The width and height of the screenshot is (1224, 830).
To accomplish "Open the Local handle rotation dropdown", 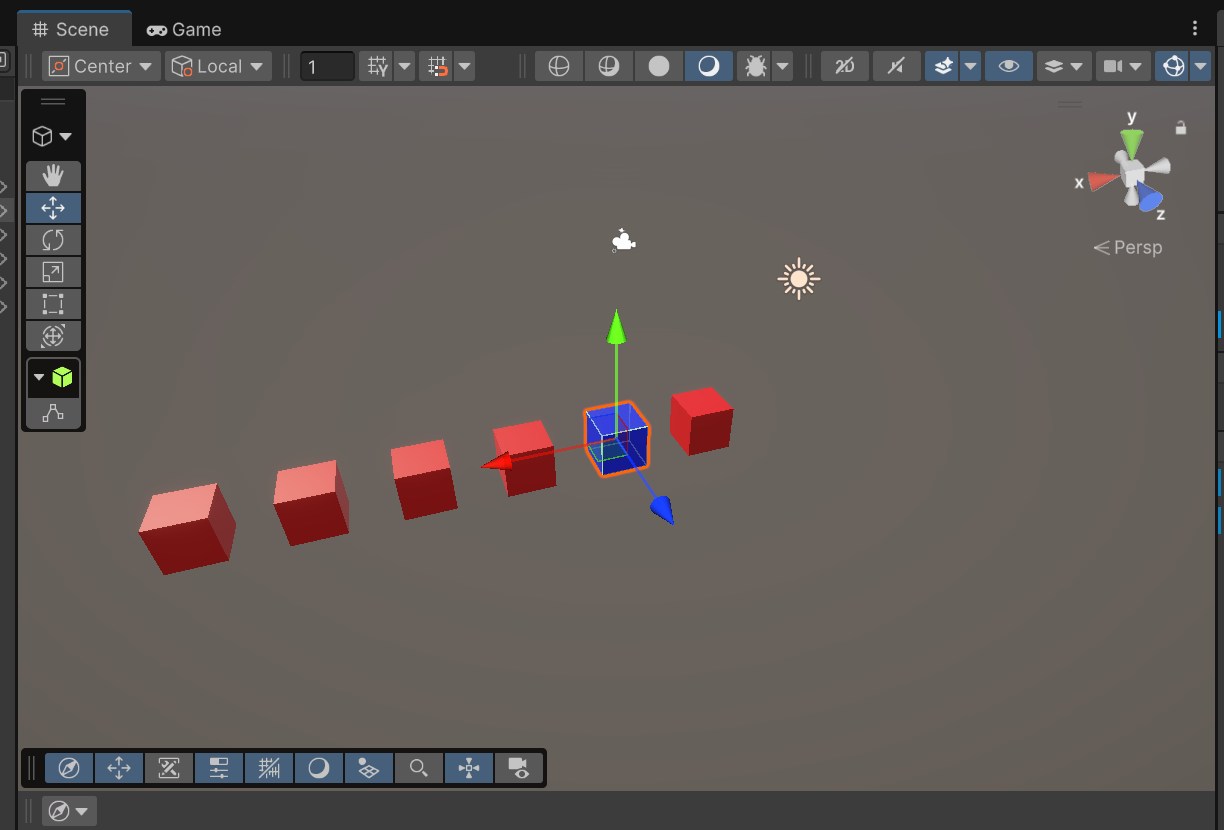I will pyautogui.click(x=218, y=66).
